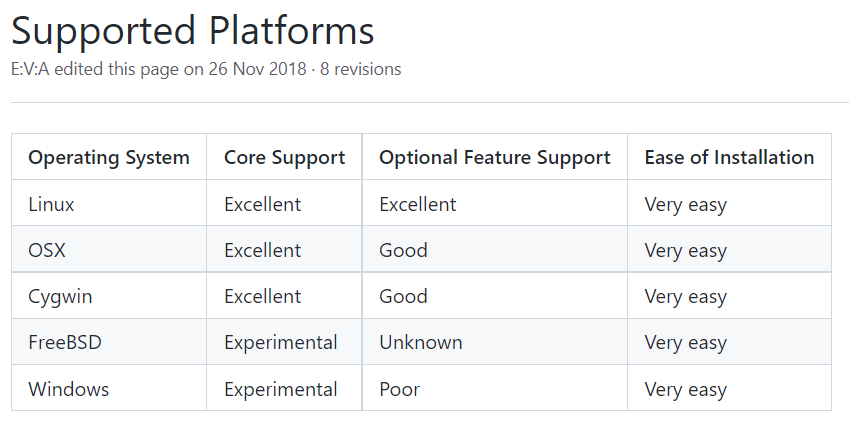Viewport: 849px width, 427px height.
Task: Click the '8 revisions' link
Action: [360, 69]
